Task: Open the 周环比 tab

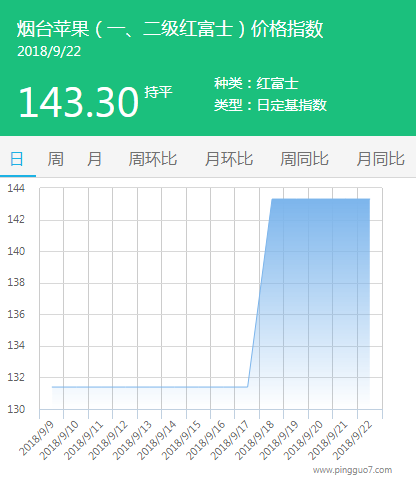Action: point(153,159)
